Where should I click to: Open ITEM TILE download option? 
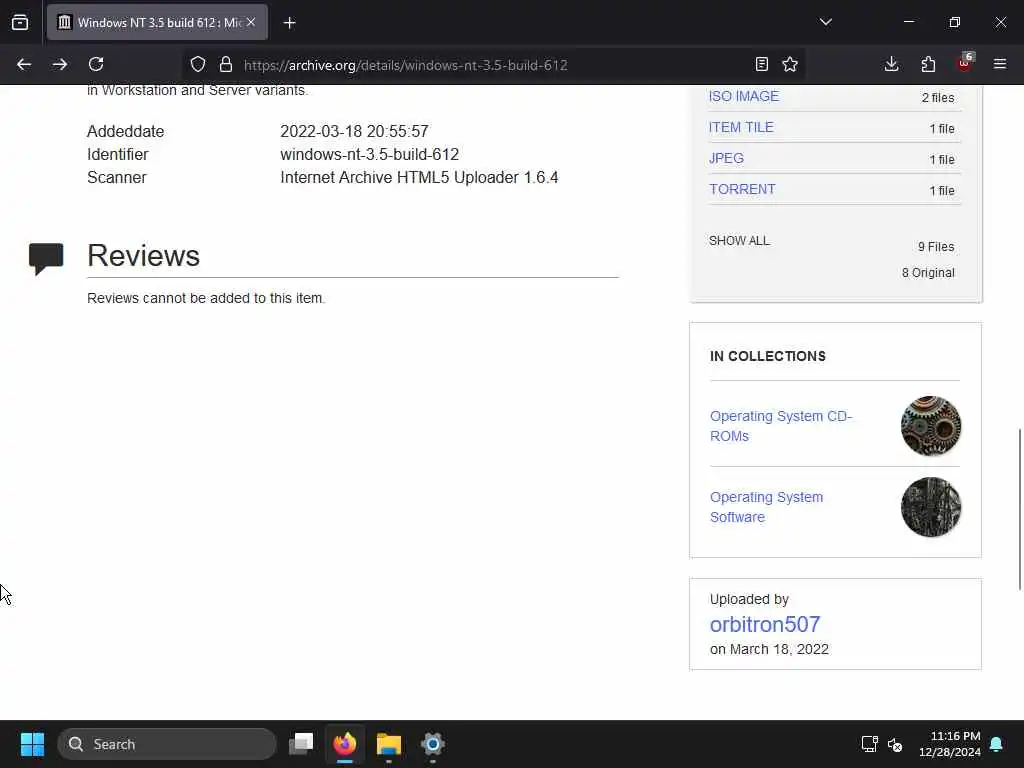pos(741,127)
